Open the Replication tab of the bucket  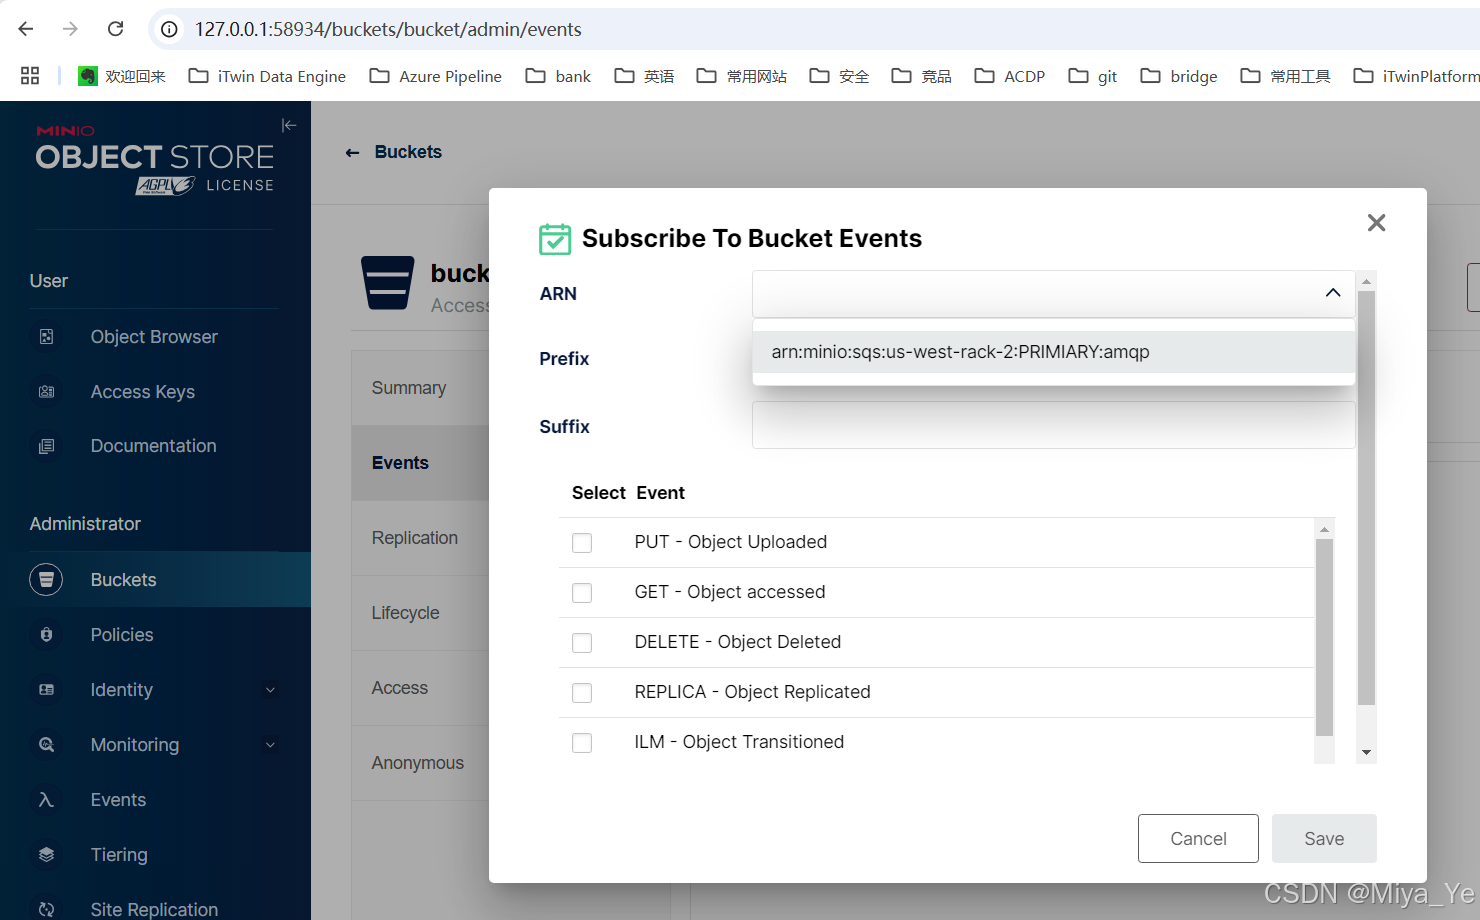pos(420,538)
